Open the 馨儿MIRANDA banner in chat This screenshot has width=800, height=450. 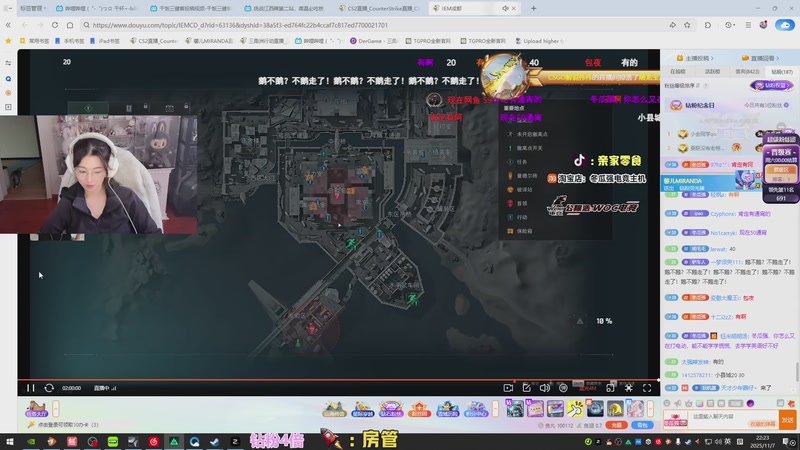[x=712, y=183]
